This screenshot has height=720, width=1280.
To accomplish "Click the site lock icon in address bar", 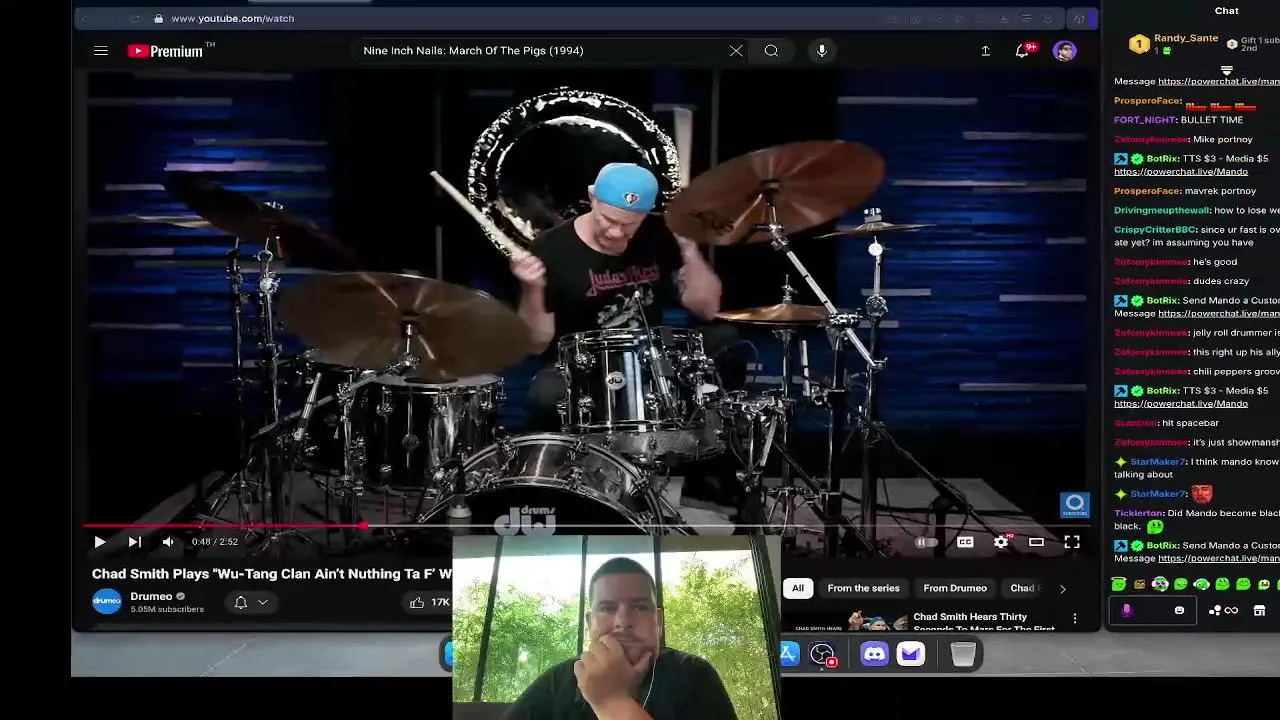I will [158, 19].
